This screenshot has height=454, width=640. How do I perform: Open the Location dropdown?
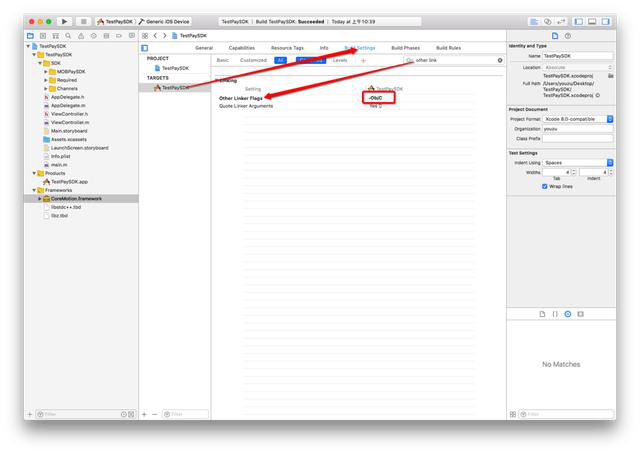578,67
